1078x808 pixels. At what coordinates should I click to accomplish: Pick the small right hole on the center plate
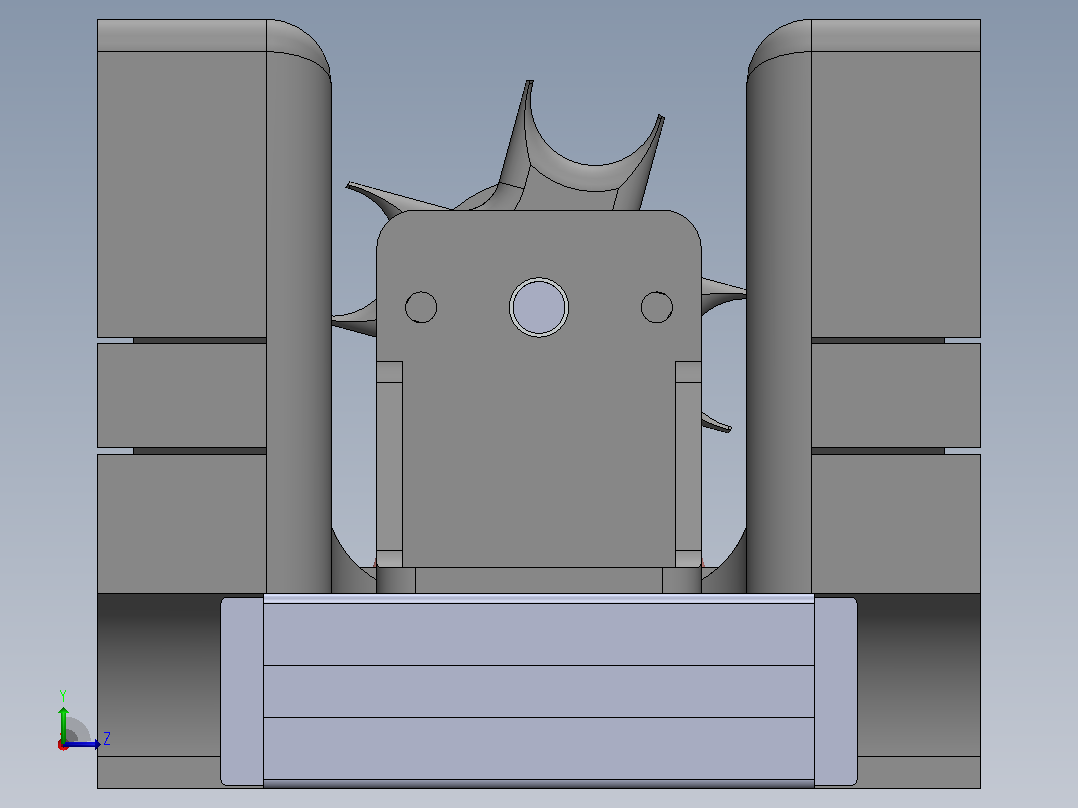tap(657, 307)
